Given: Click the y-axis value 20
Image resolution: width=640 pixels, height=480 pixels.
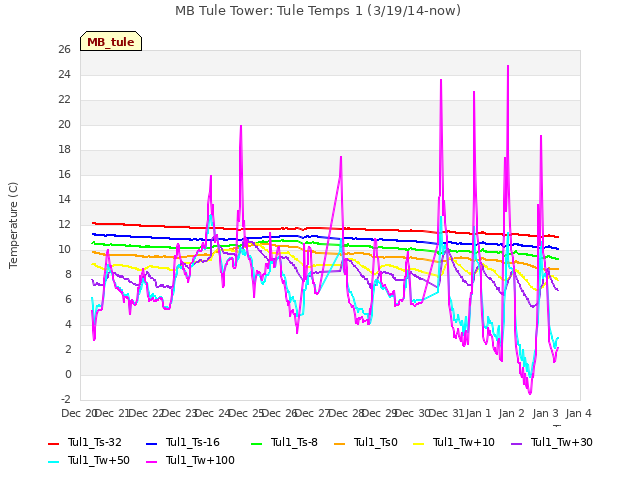Looking at the screenshot, I should pyautogui.click(x=64, y=124).
